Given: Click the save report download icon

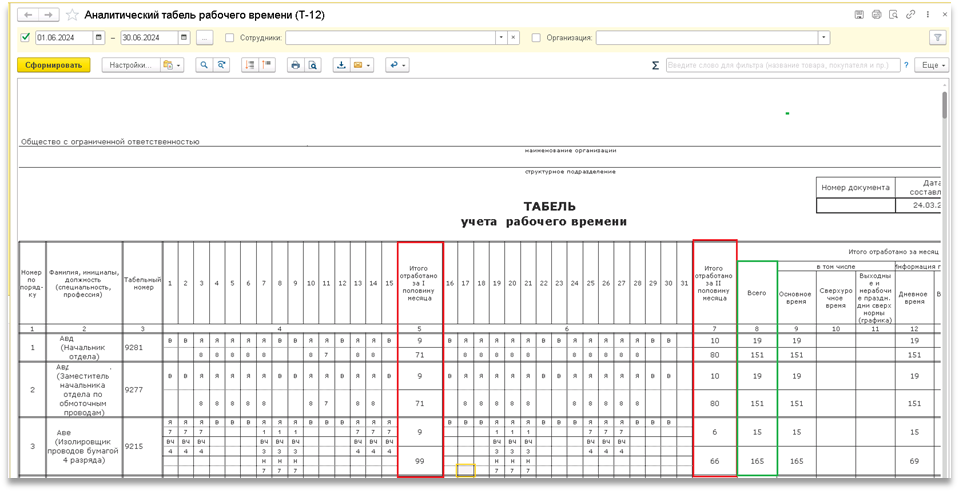Looking at the screenshot, I should click(x=341, y=65).
